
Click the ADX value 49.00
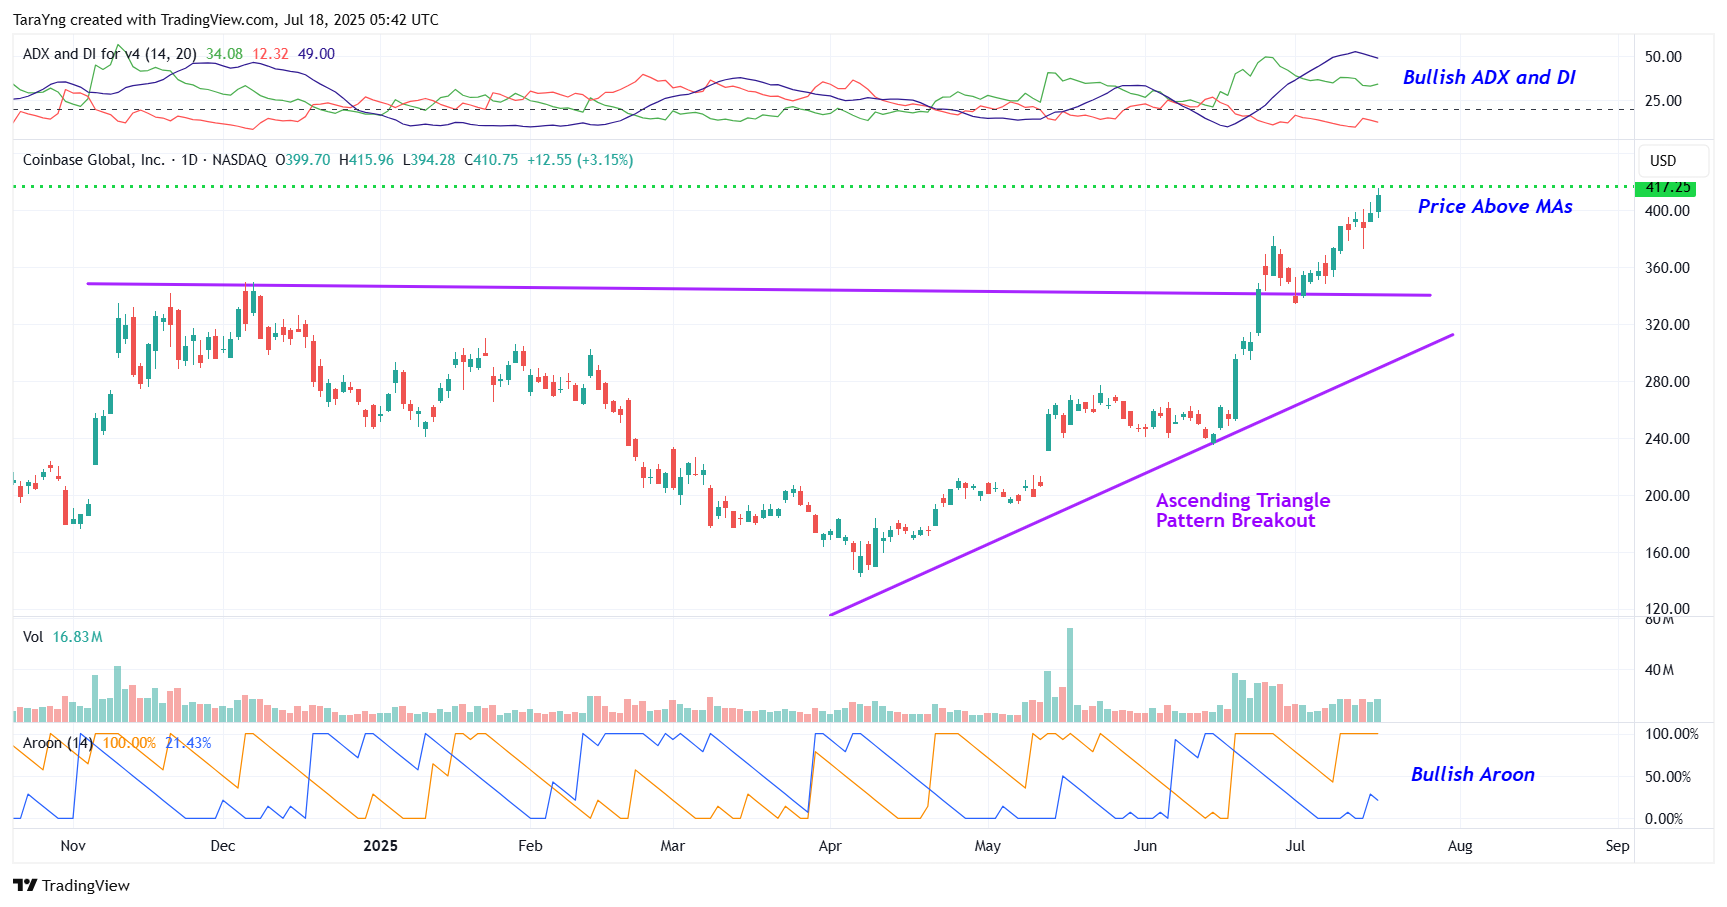click(316, 54)
